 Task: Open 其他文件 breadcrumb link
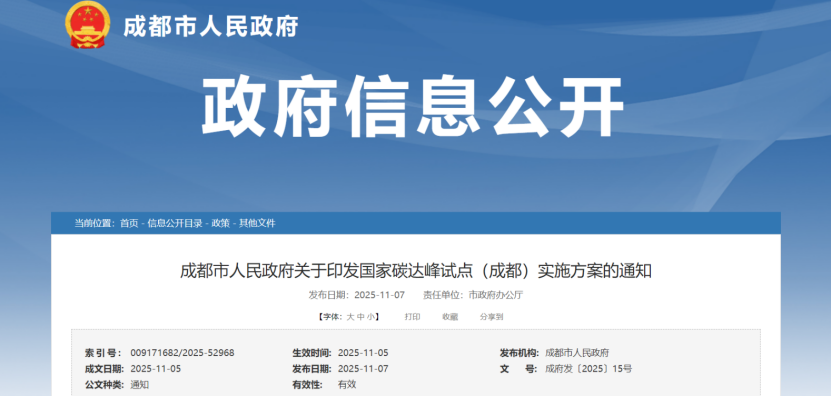[x=257, y=223]
